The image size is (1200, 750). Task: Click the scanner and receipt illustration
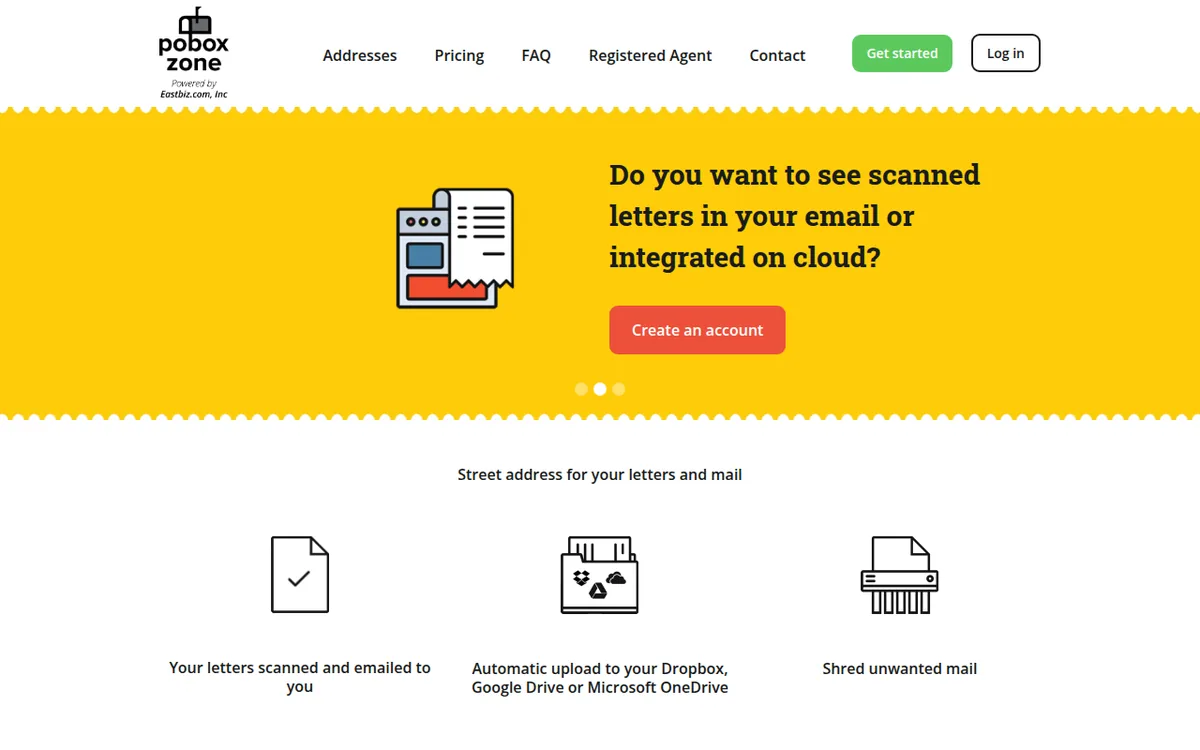455,248
